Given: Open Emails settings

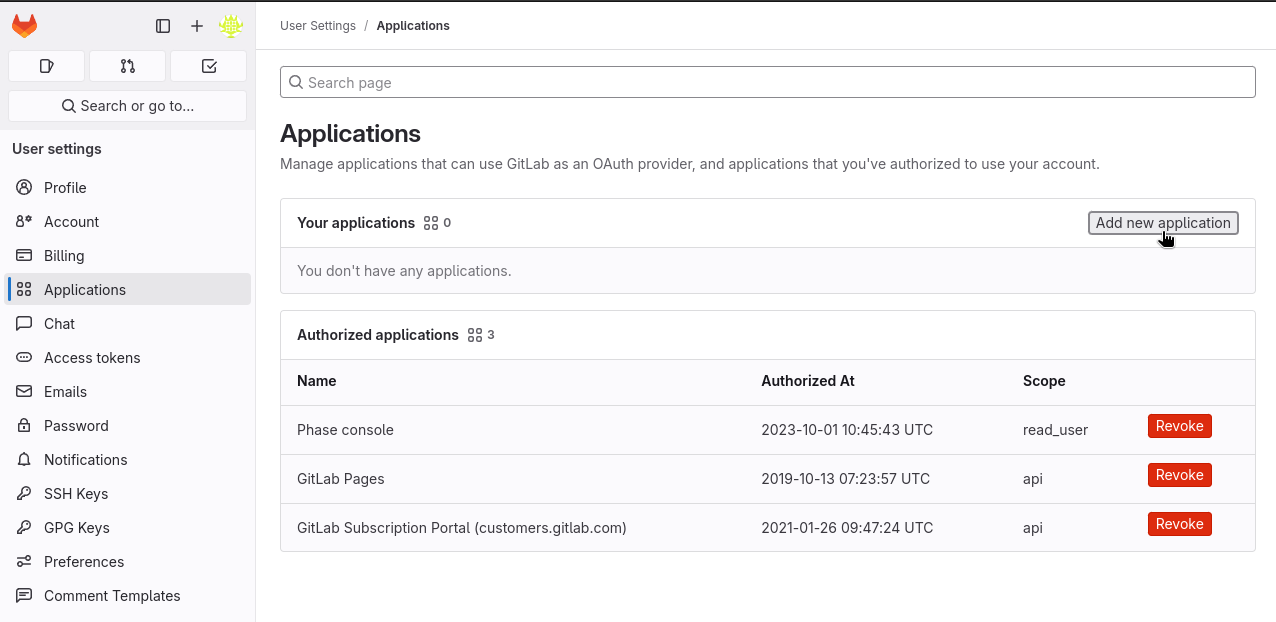Looking at the screenshot, I should pyautogui.click(x=128, y=392).
